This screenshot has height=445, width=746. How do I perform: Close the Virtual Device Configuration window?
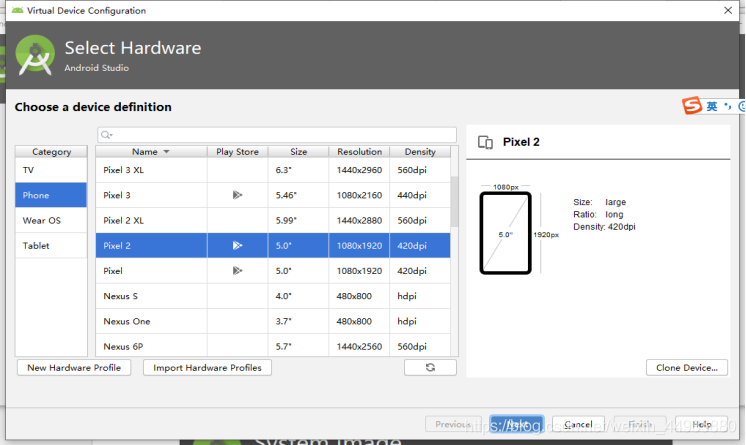(x=727, y=10)
